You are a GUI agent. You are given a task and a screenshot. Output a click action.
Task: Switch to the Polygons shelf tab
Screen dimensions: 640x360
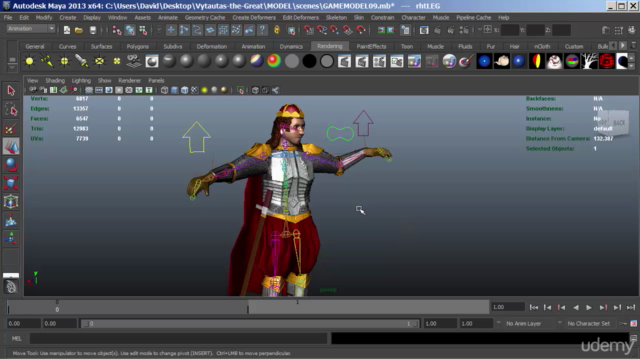pos(138,47)
